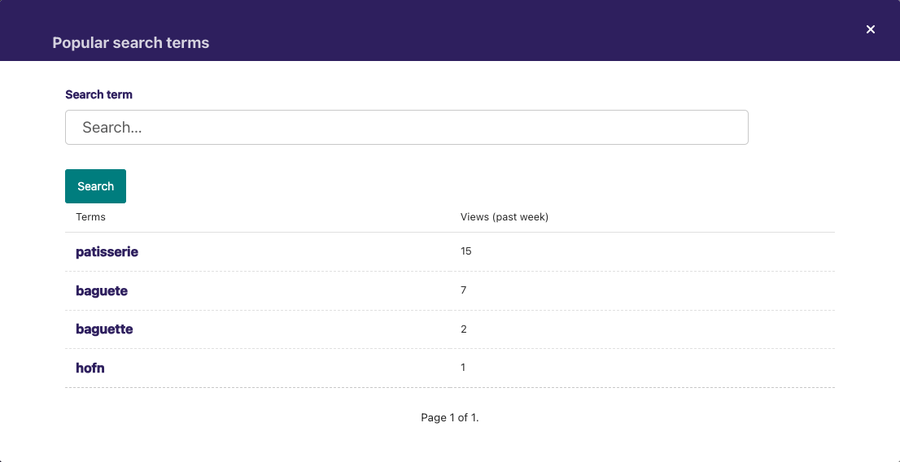Click the Terms column header
The width and height of the screenshot is (900, 462).
(x=91, y=217)
